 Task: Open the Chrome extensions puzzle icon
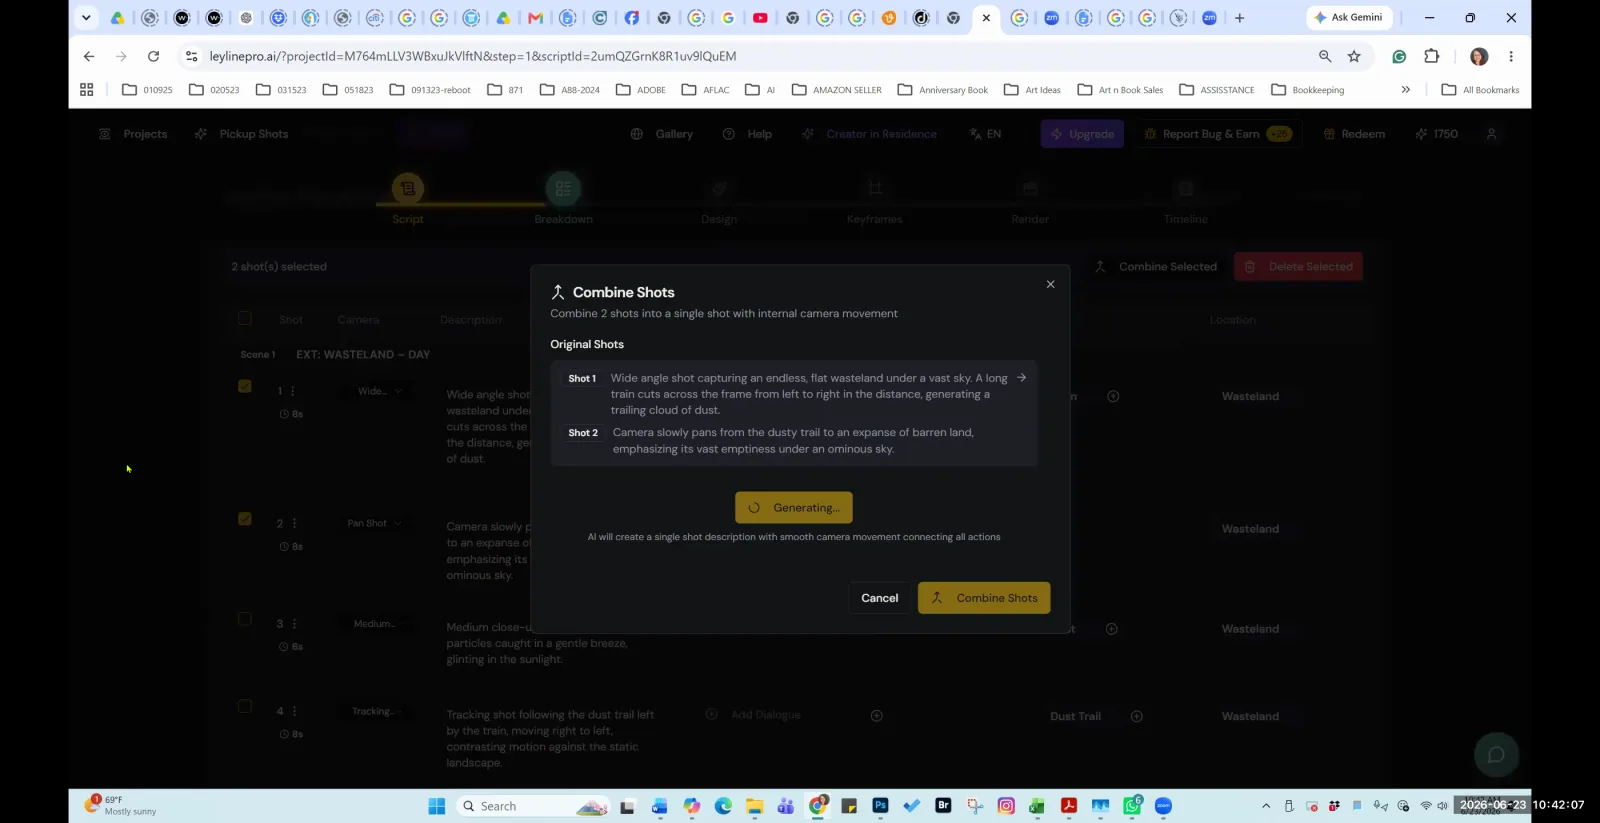pyautogui.click(x=1432, y=56)
